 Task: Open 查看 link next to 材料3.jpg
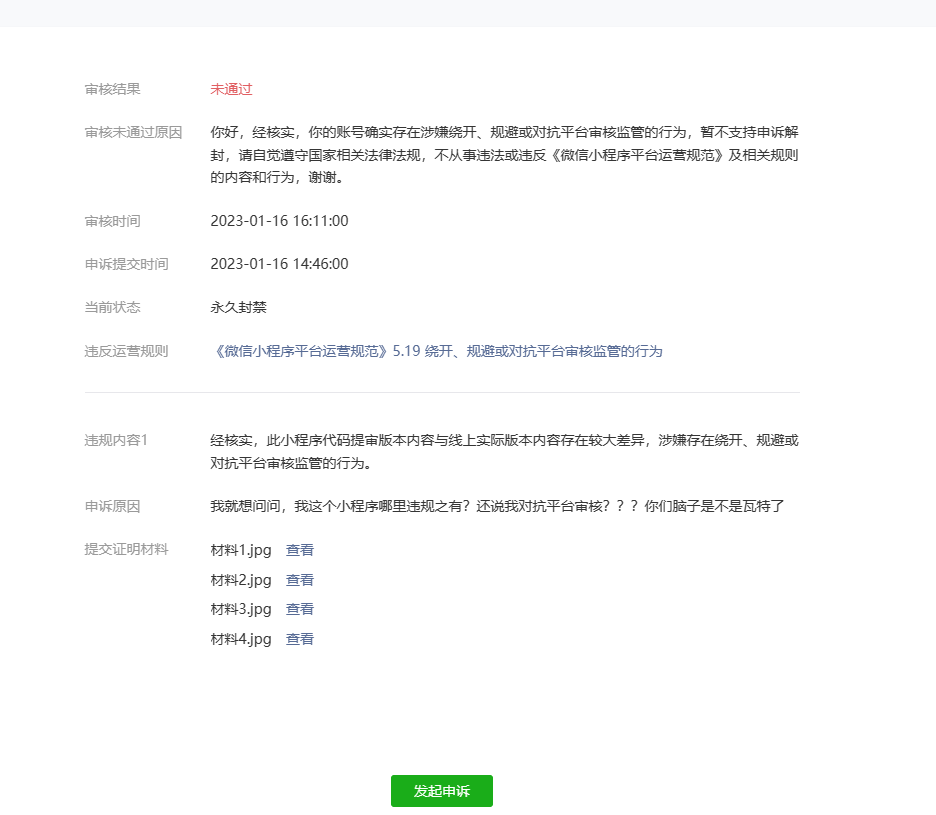[300, 609]
